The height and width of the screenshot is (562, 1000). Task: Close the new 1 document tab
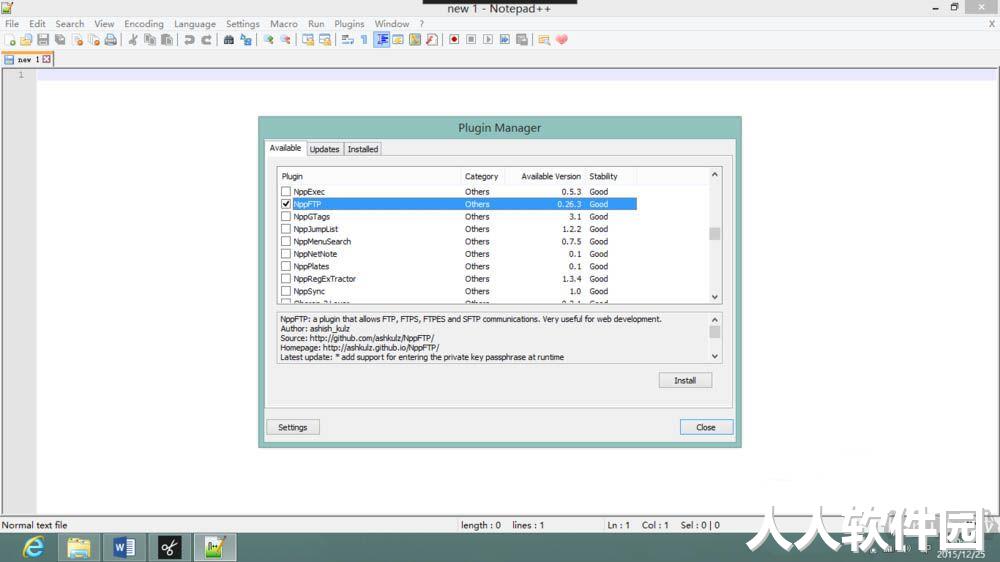point(47,59)
